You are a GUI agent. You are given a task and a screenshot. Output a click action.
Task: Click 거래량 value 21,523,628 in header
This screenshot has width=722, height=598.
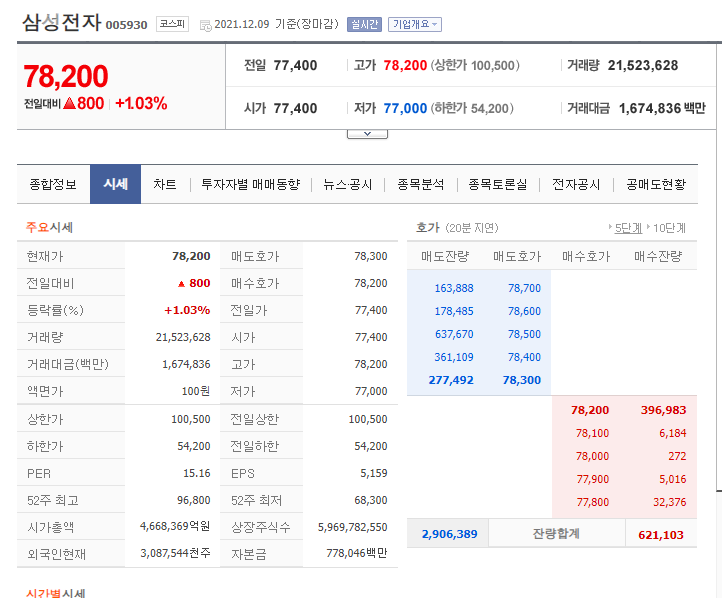643,65
